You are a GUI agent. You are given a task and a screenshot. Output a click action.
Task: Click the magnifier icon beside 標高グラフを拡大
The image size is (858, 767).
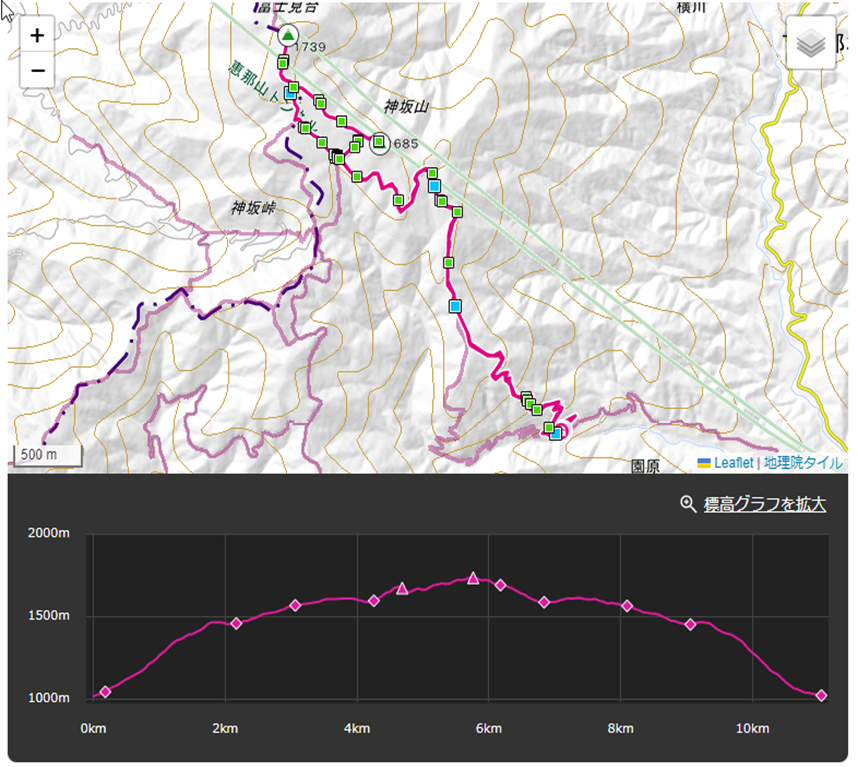pos(688,504)
